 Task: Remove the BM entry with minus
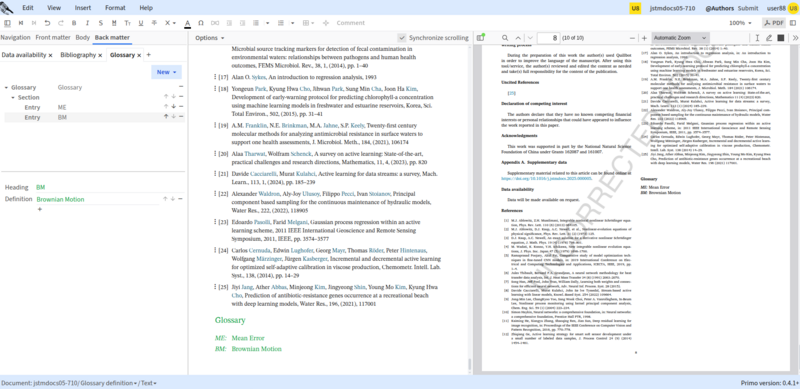click(x=181, y=116)
